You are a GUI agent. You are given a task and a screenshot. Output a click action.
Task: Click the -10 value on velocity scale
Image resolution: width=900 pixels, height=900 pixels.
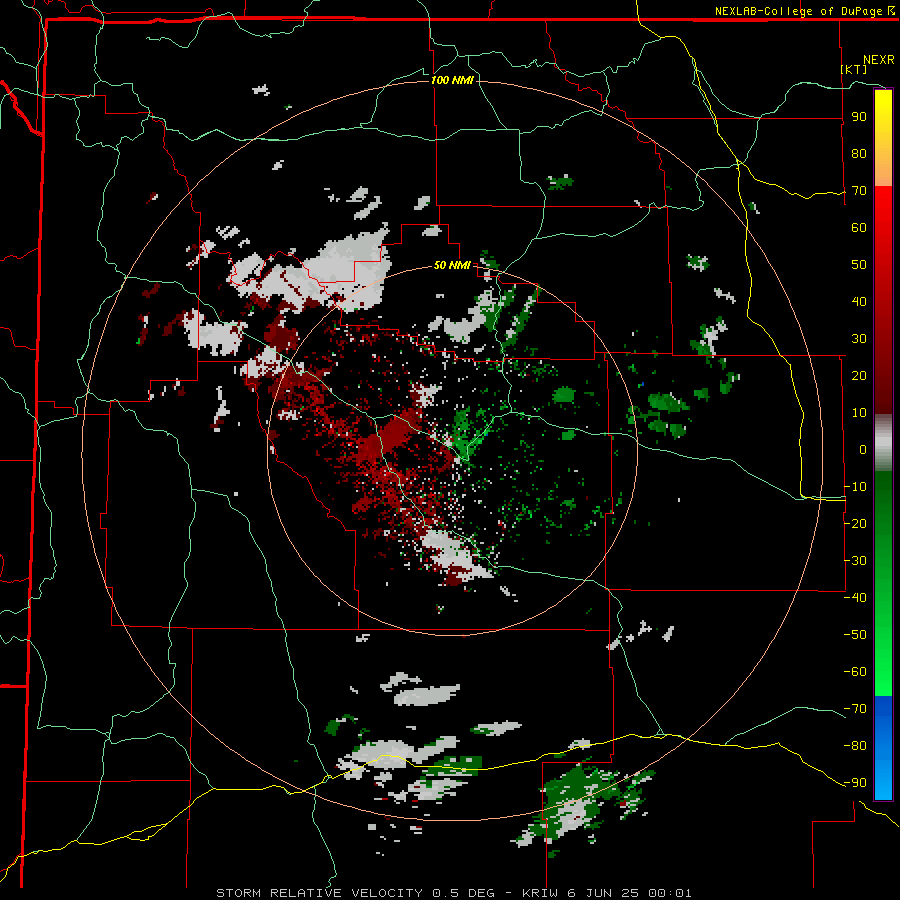[x=855, y=487]
